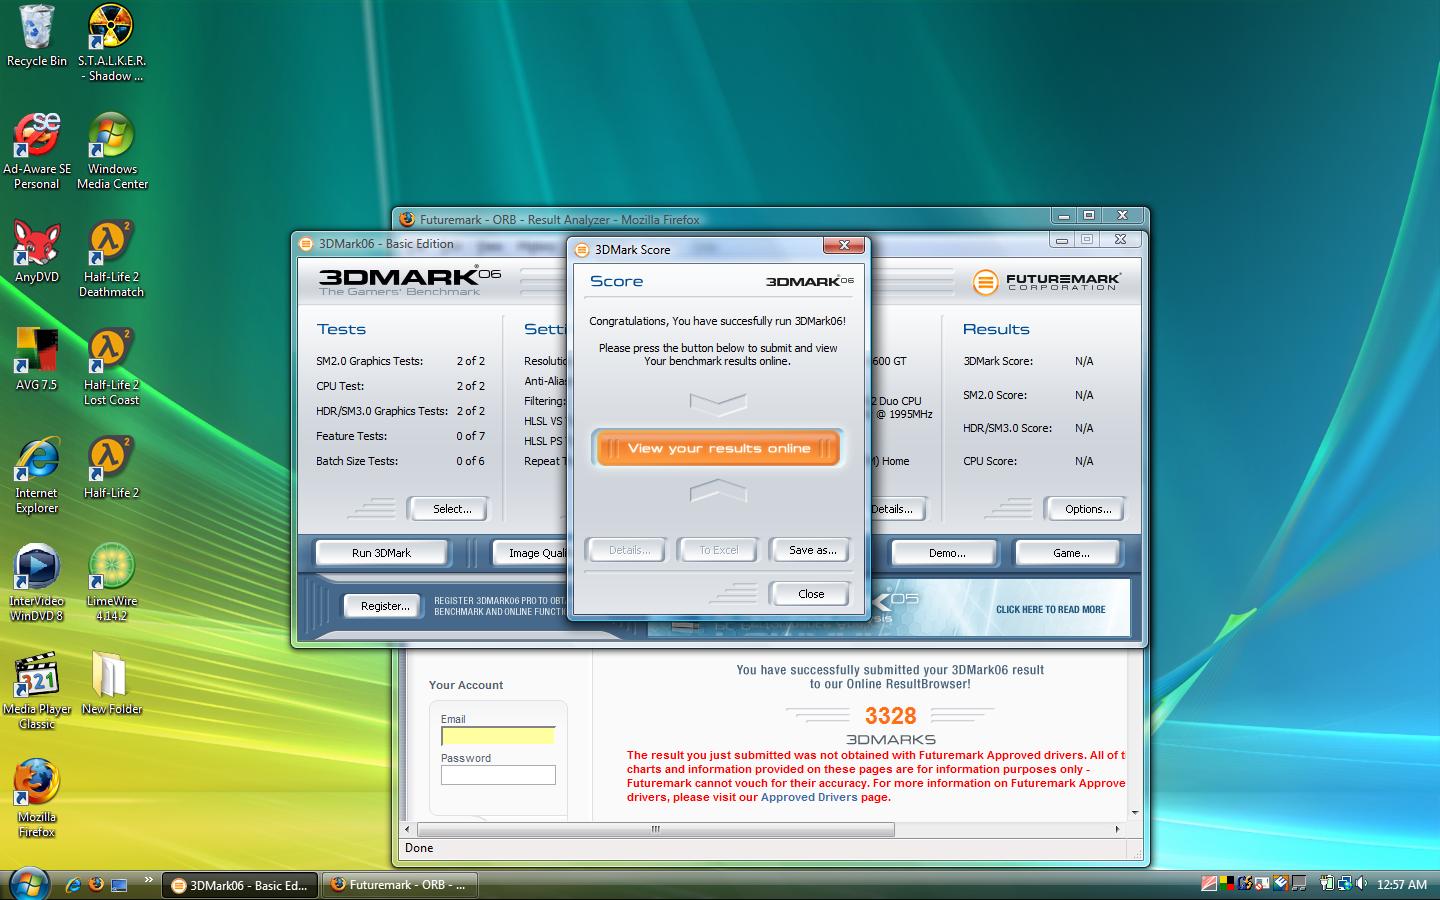This screenshot has width=1440, height=900.
Task: Select the InterVideo WinDVD 8 desktop icon
Action: [x=37, y=583]
